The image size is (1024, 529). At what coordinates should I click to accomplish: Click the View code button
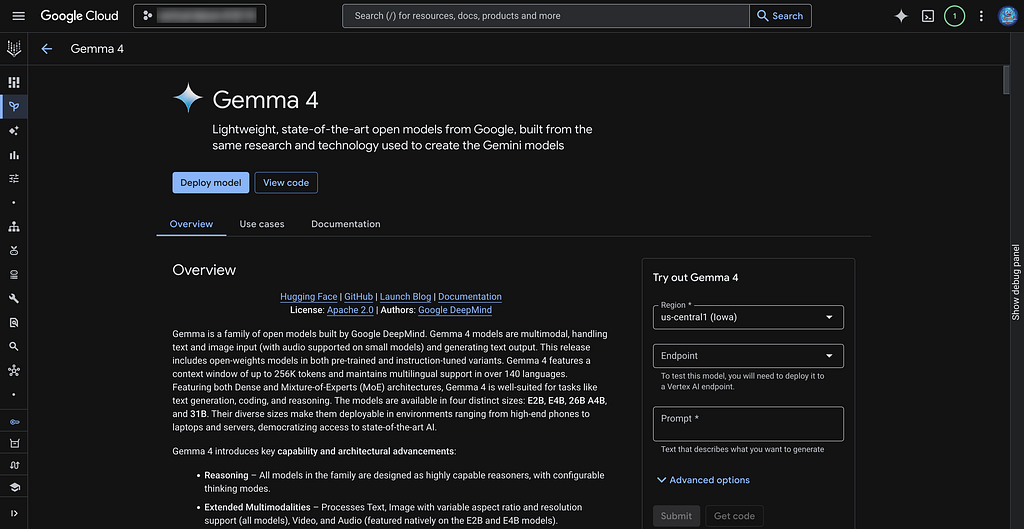pos(286,183)
